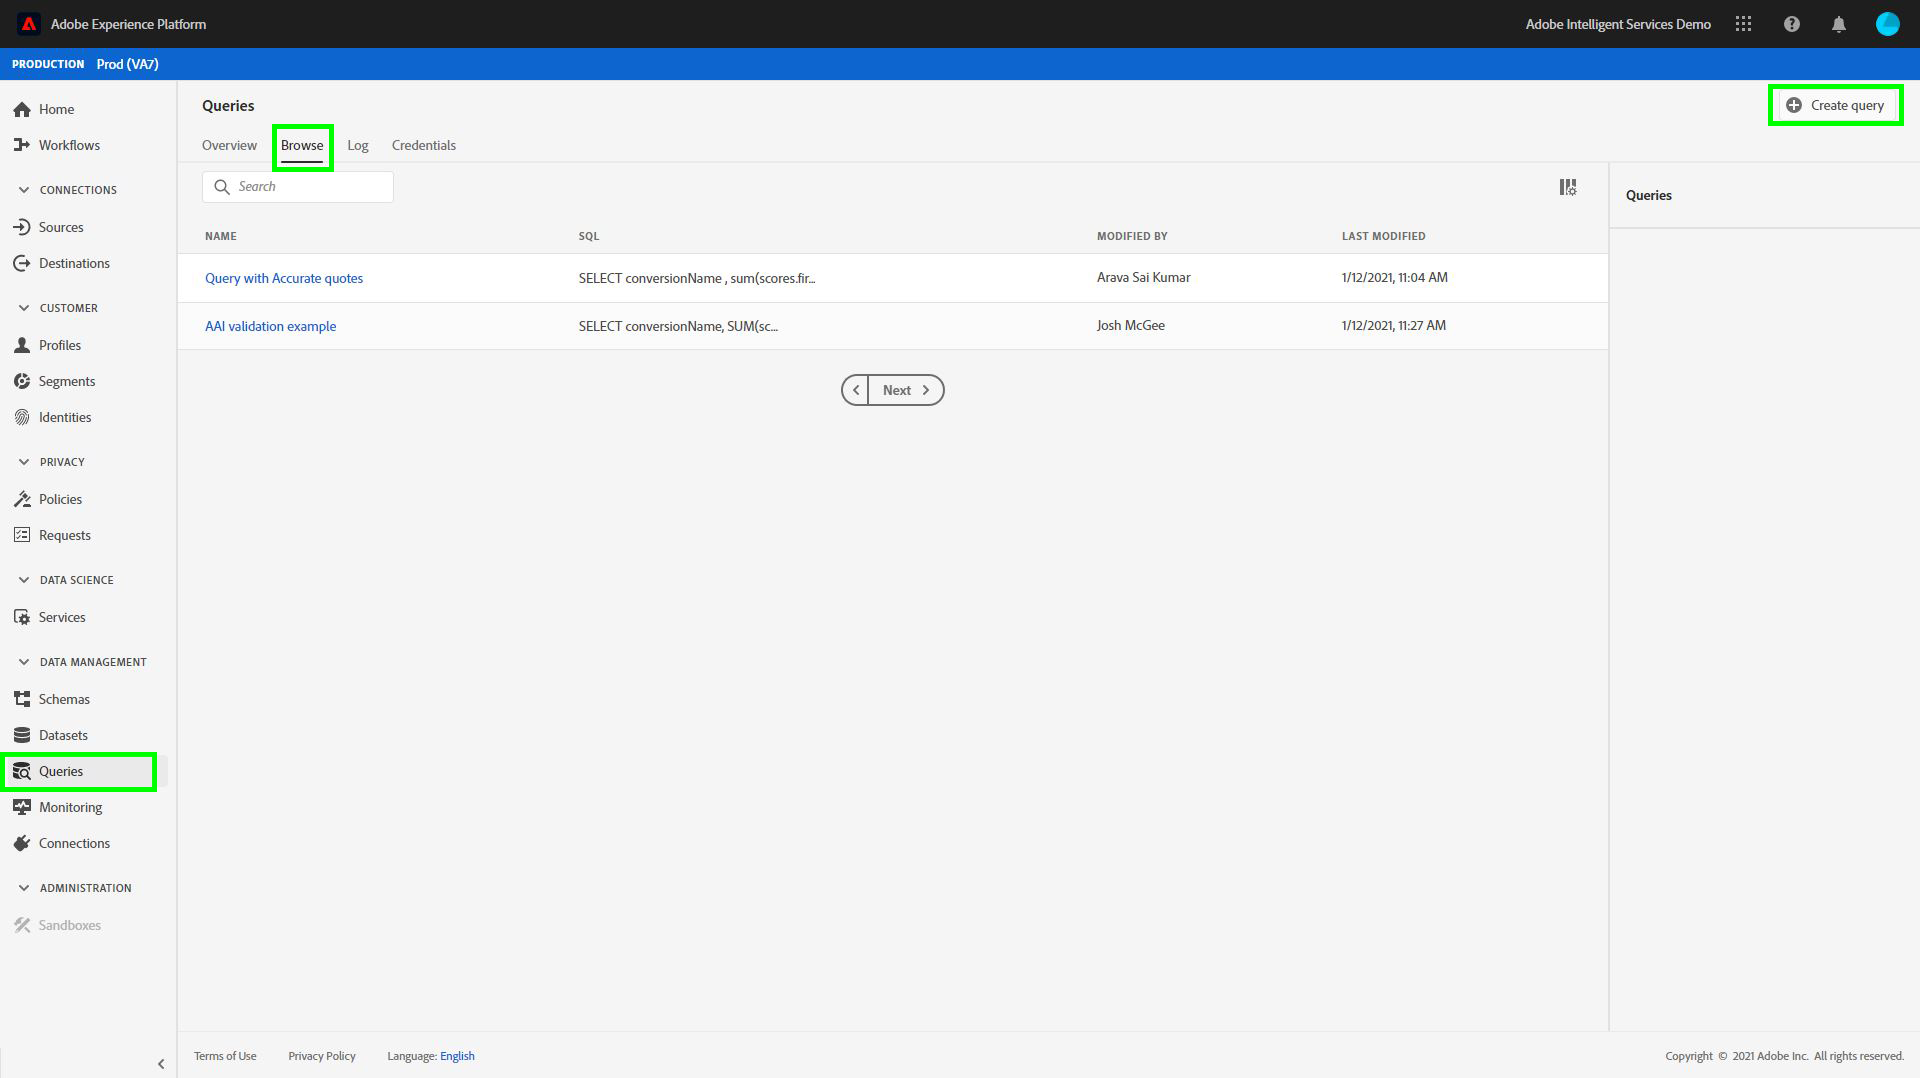
Task: Open the Credentials tab
Action: pos(424,145)
